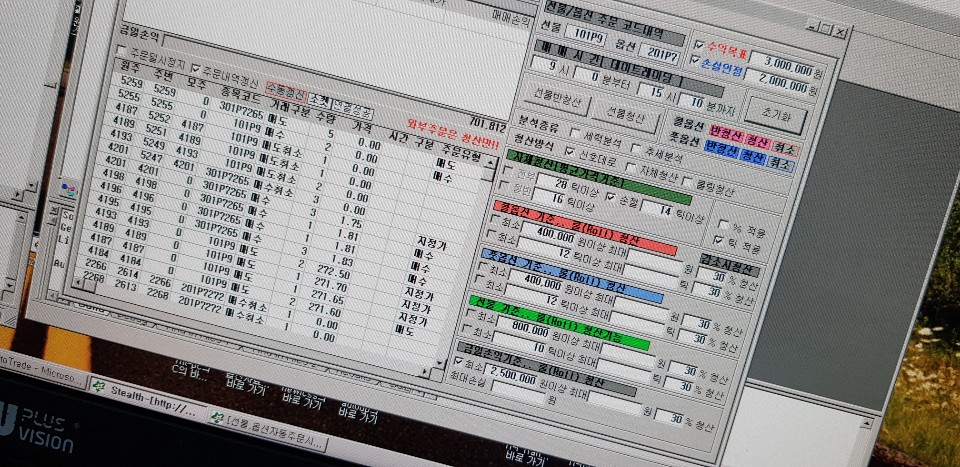
Task: Click the order table scroll-down arrow
Action: (438, 364)
